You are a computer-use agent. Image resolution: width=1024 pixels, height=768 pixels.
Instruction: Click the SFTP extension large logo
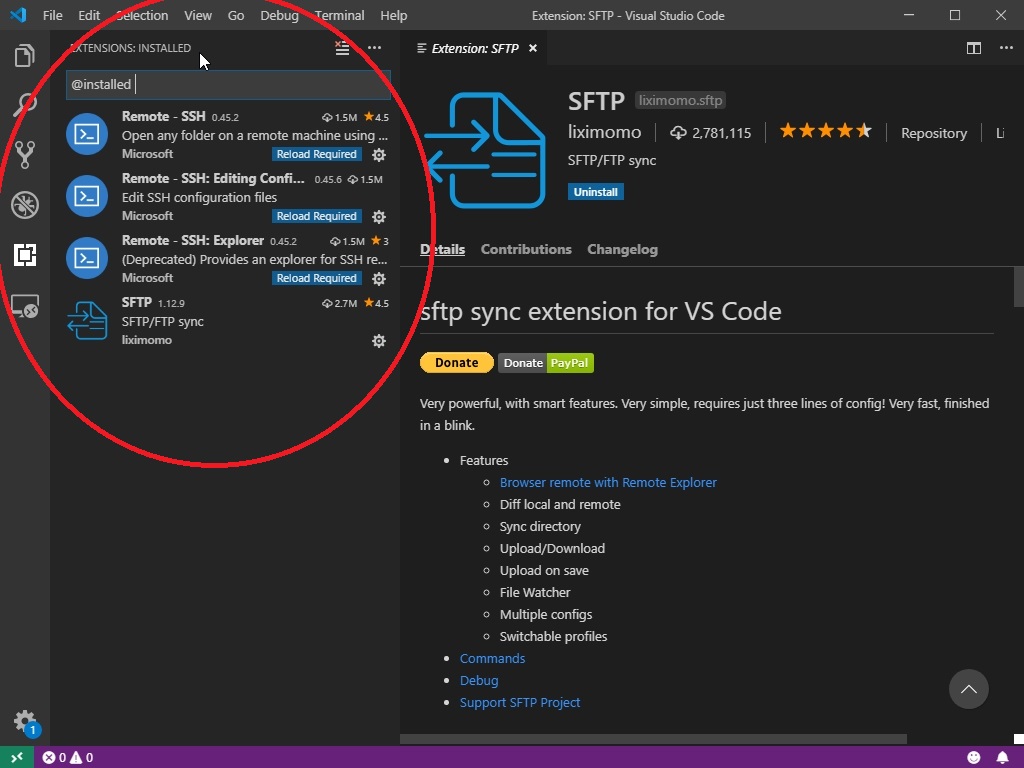tap(485, 150)
